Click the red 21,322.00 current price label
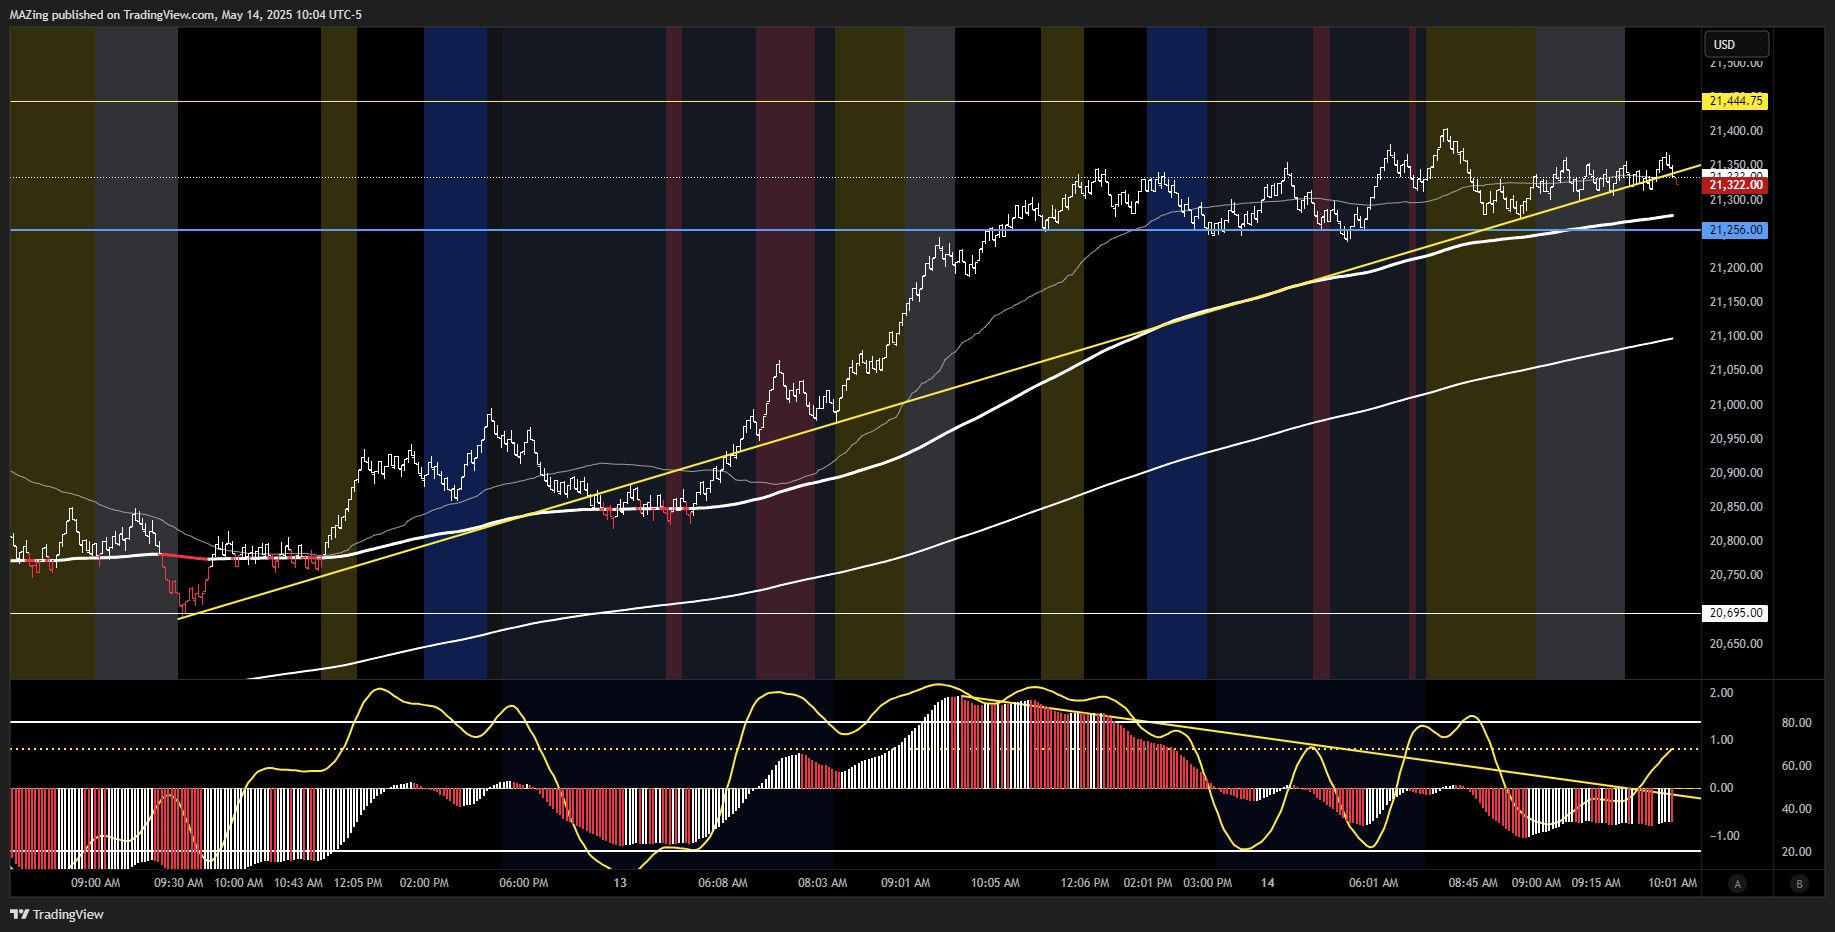Screen dimensions: 1835x932 (x=1735, y=185)
